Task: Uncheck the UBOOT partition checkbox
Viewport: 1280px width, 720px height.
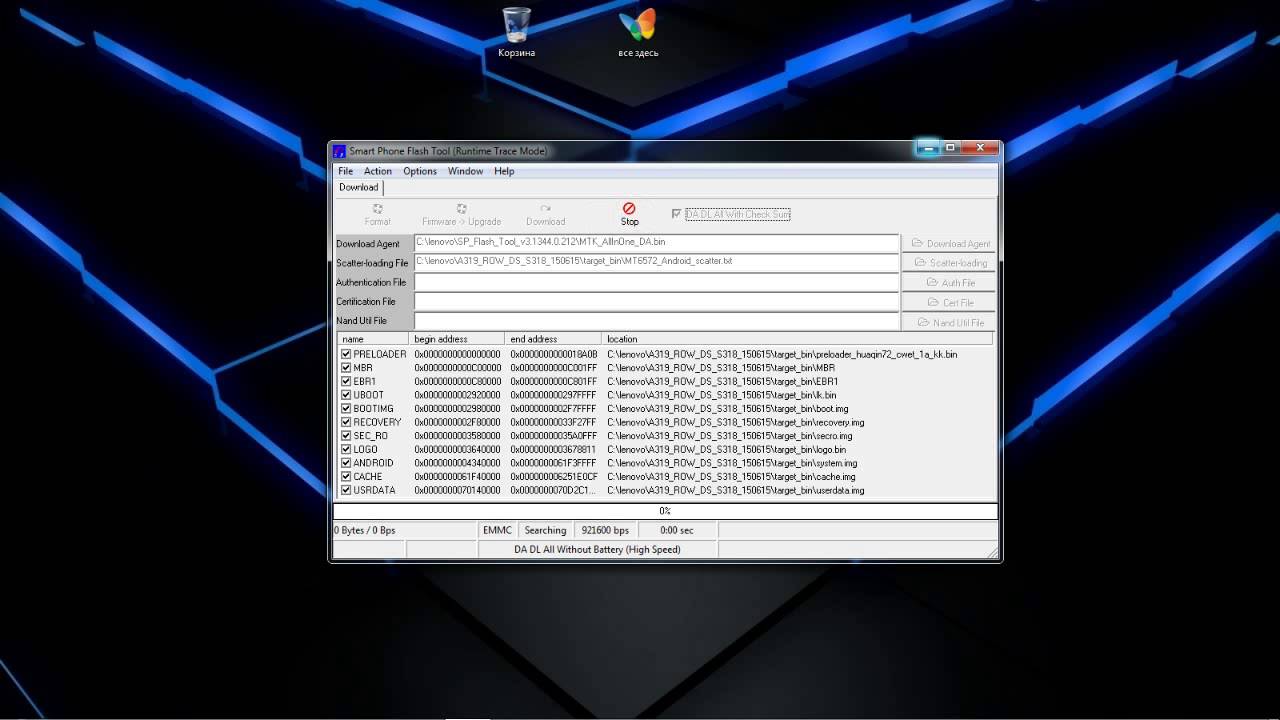Action: 346,395
